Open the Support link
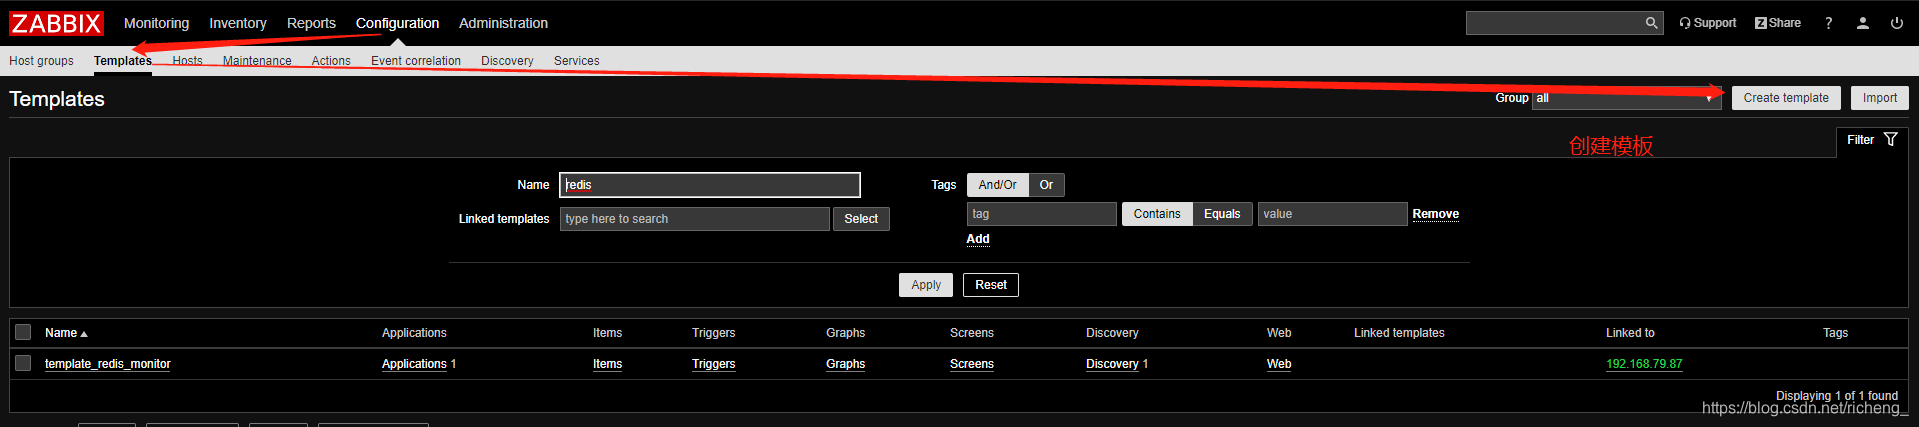The width and height of the screenshot is (1919, 427). pos(1708,23)
